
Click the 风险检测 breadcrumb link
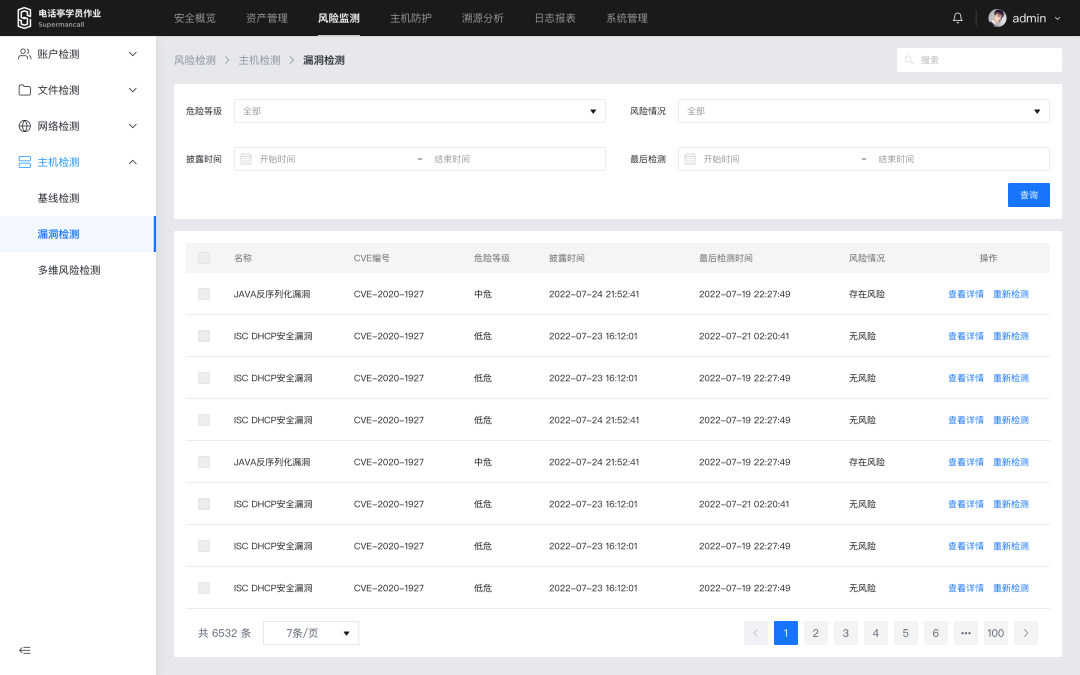195,60
